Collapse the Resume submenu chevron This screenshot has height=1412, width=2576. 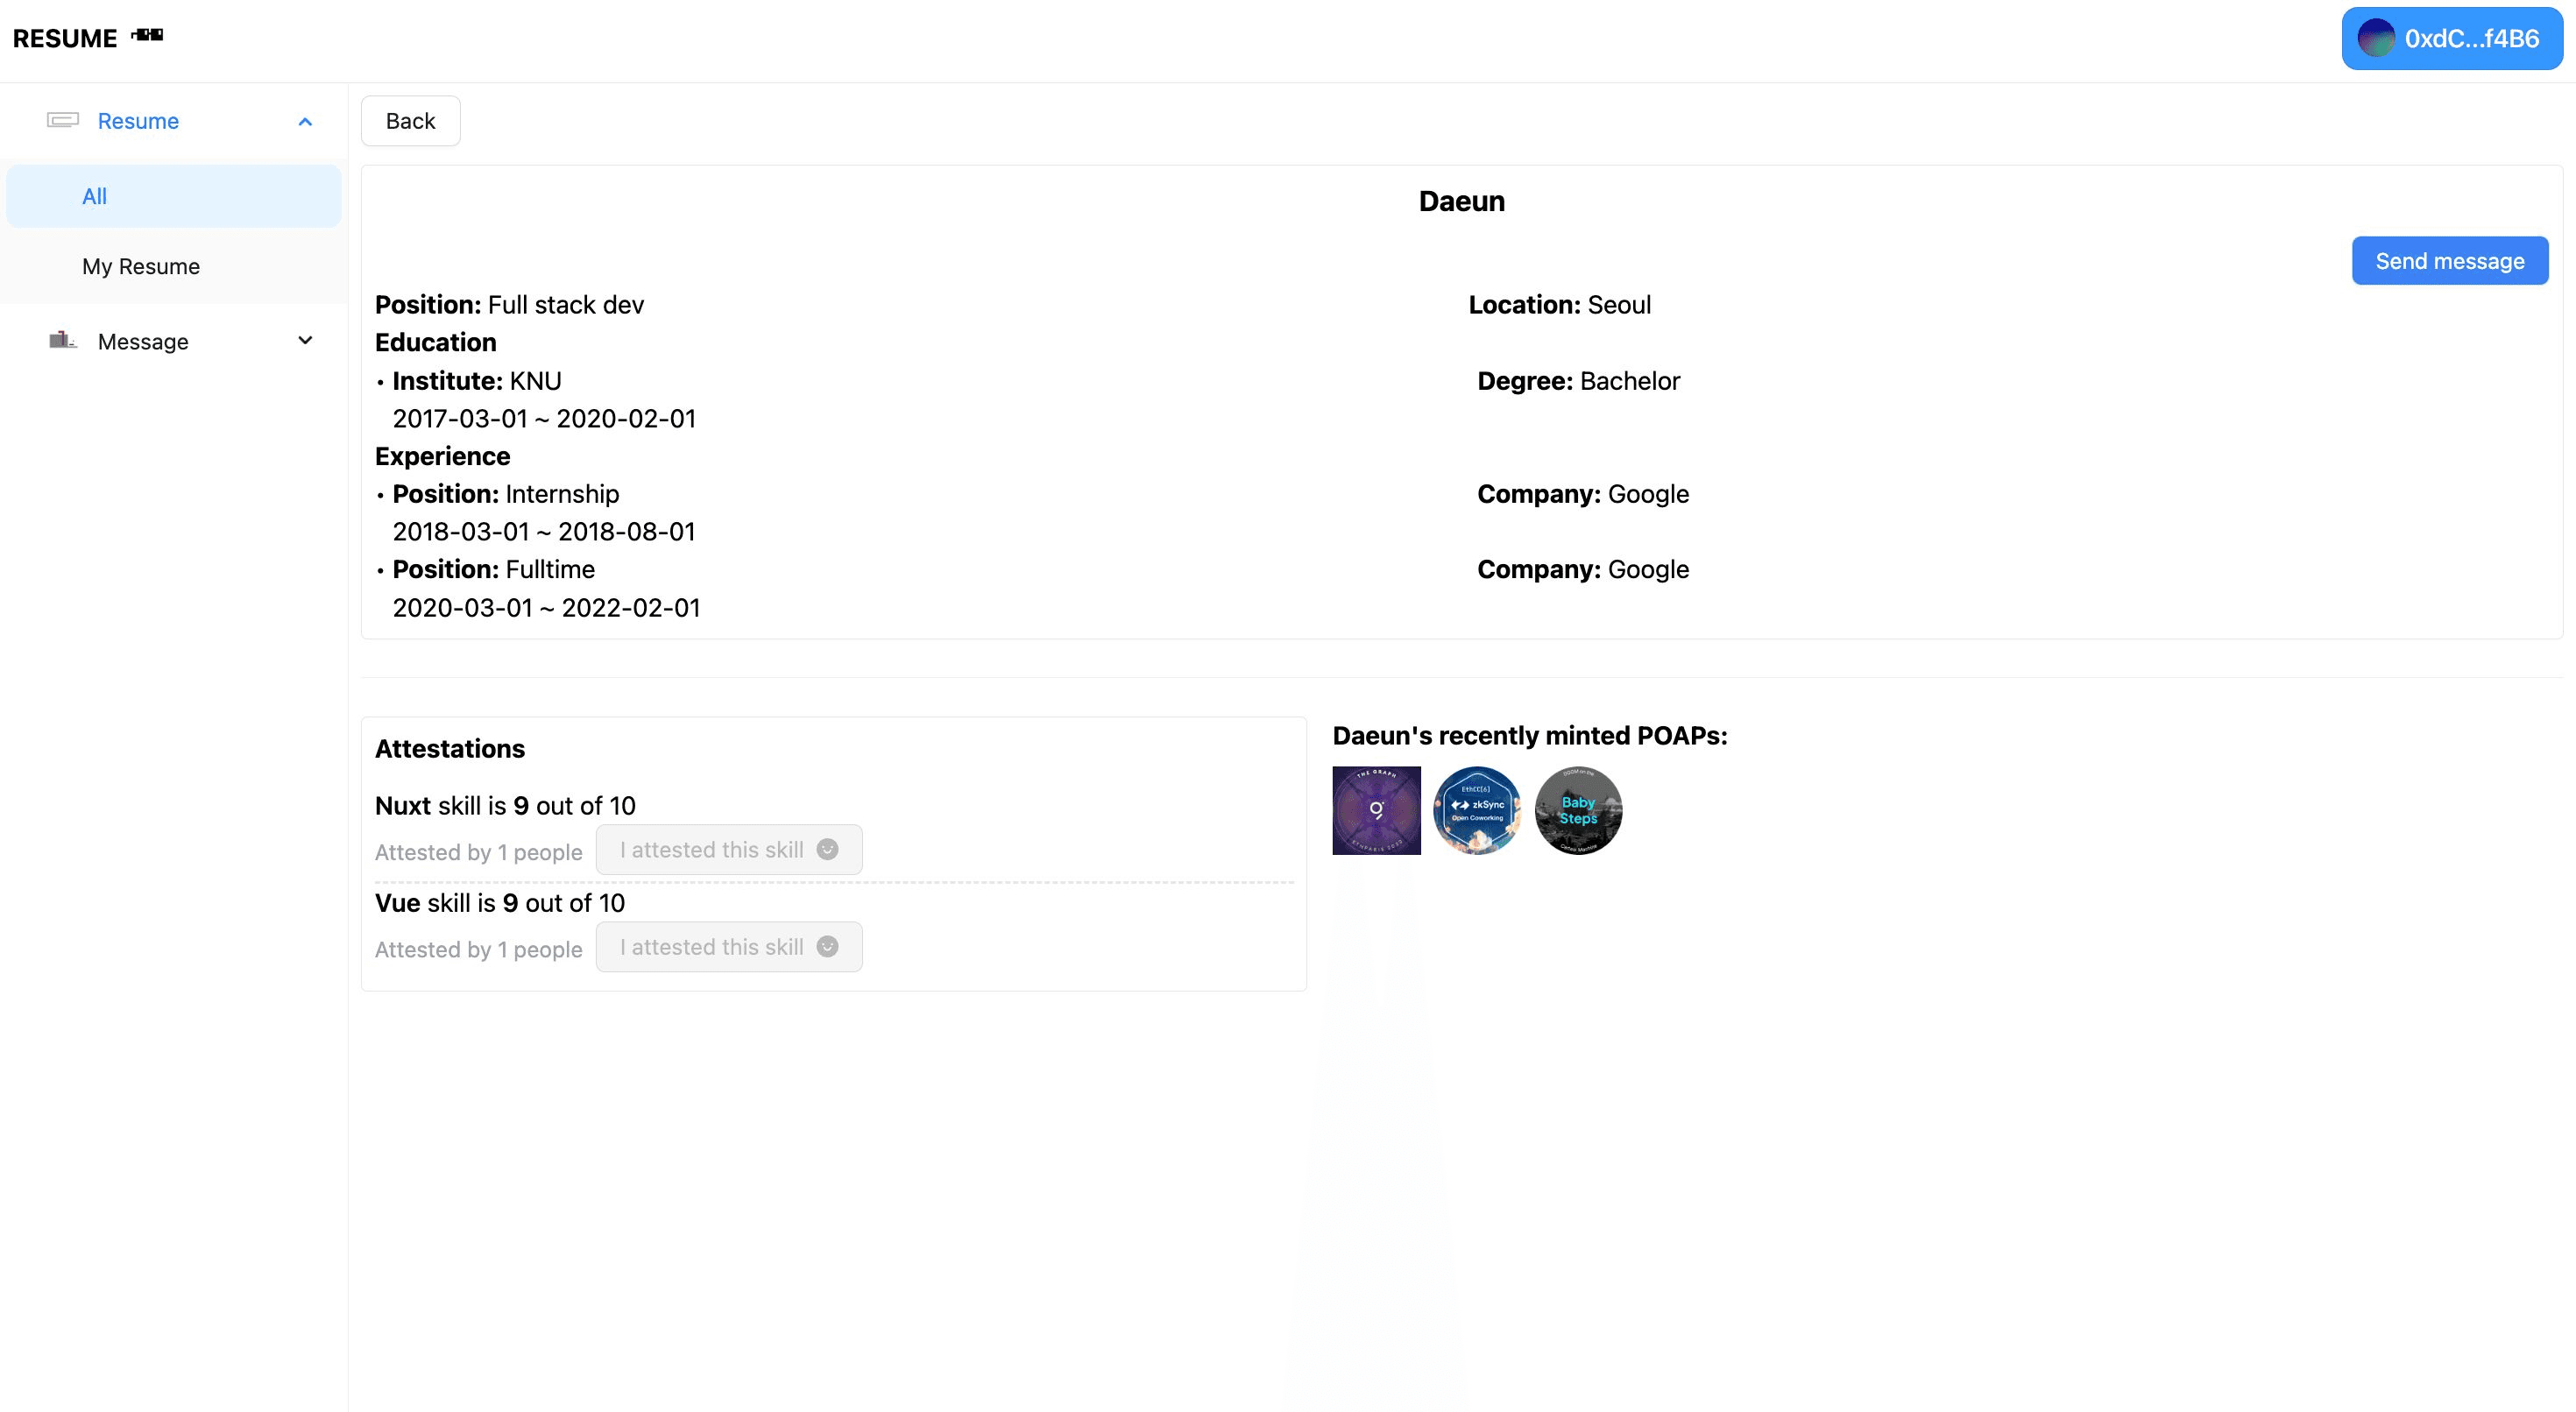coord(305,121)
